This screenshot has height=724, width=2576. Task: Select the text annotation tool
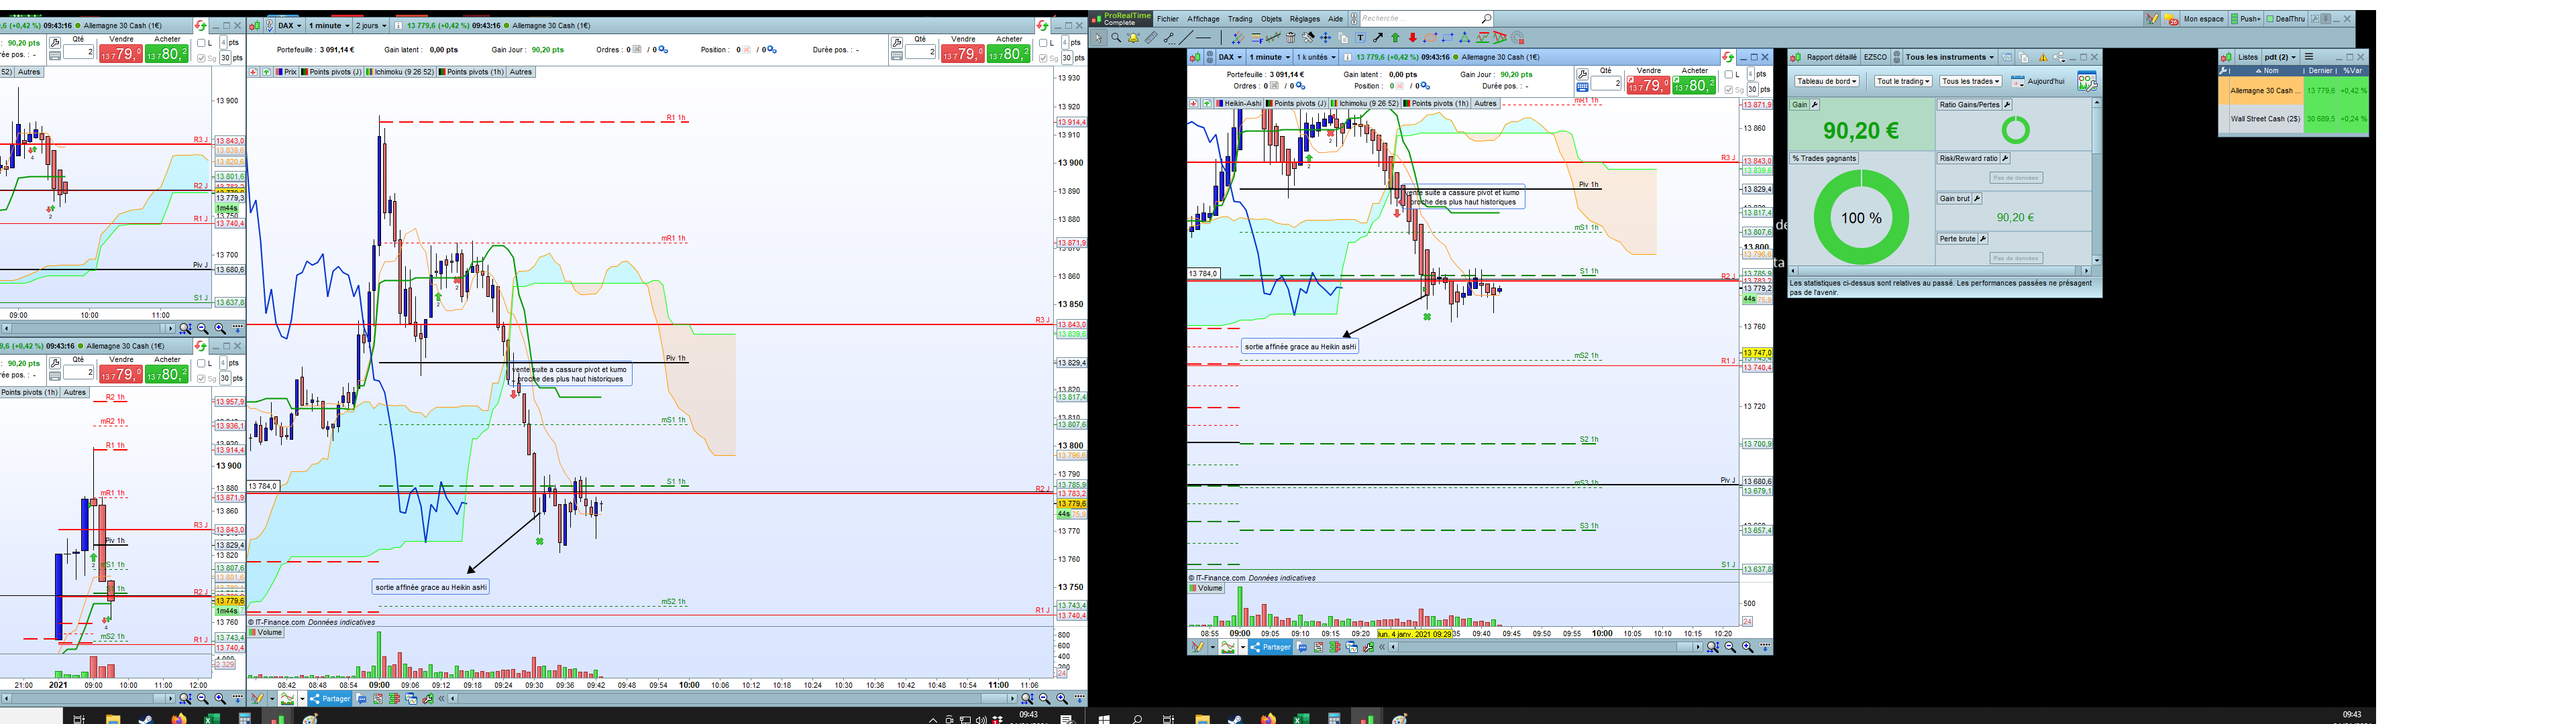(1361, 38)
